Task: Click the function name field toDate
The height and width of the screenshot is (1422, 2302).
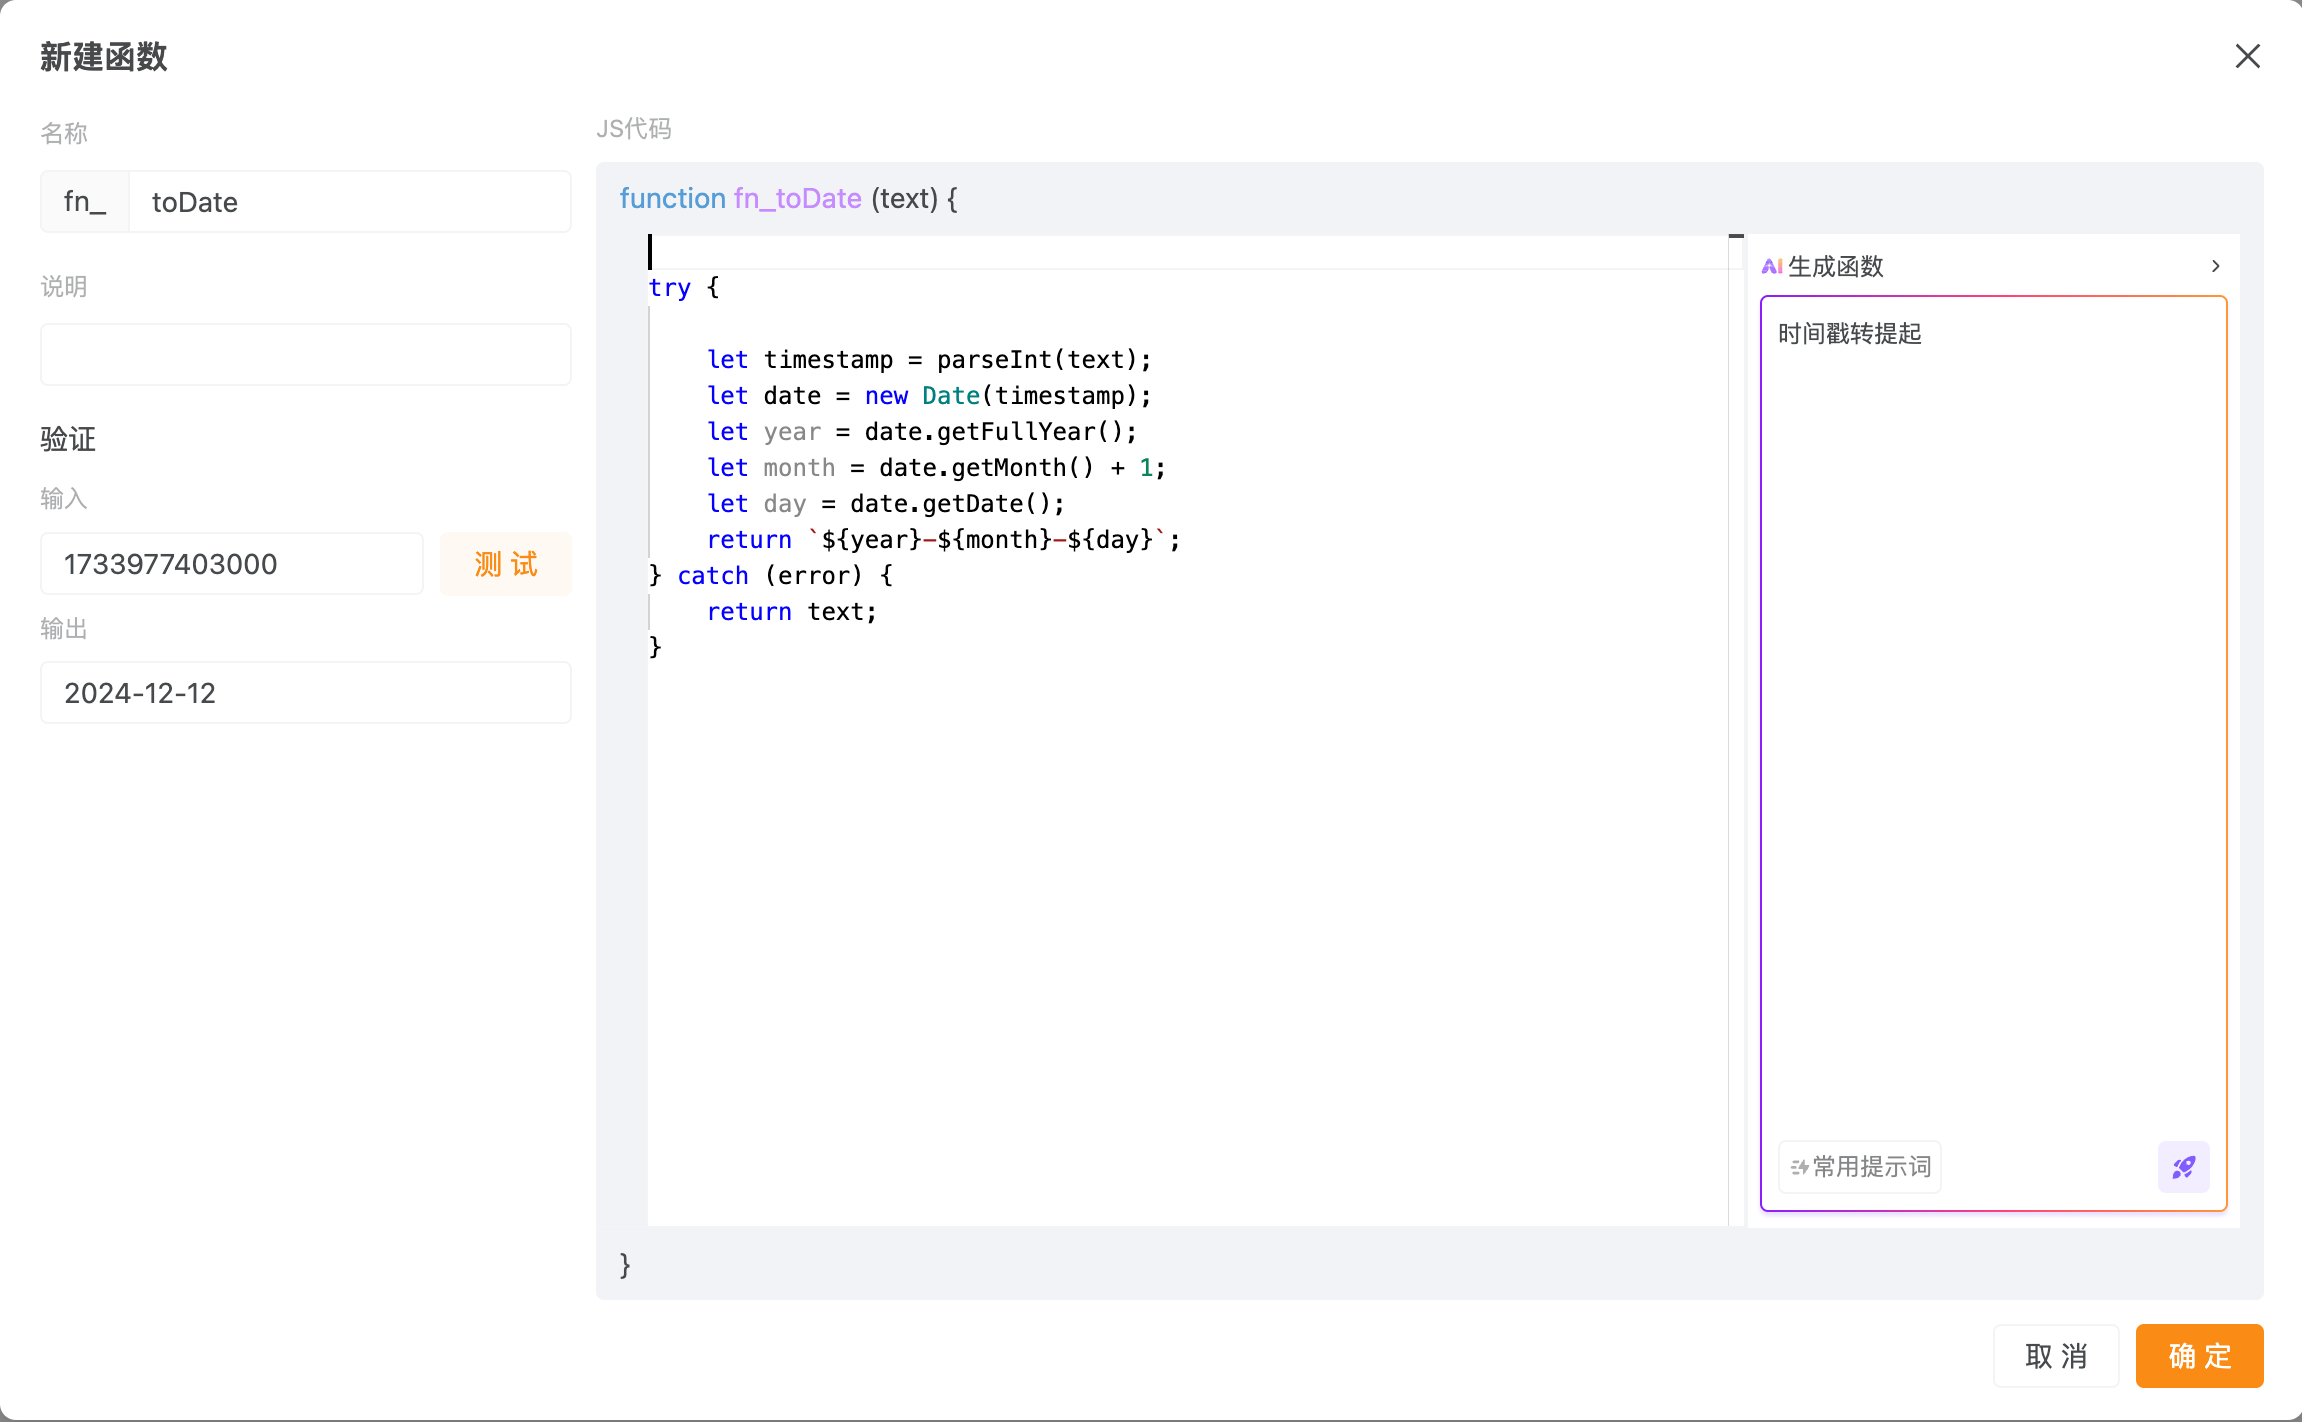Action: [350, 202]
